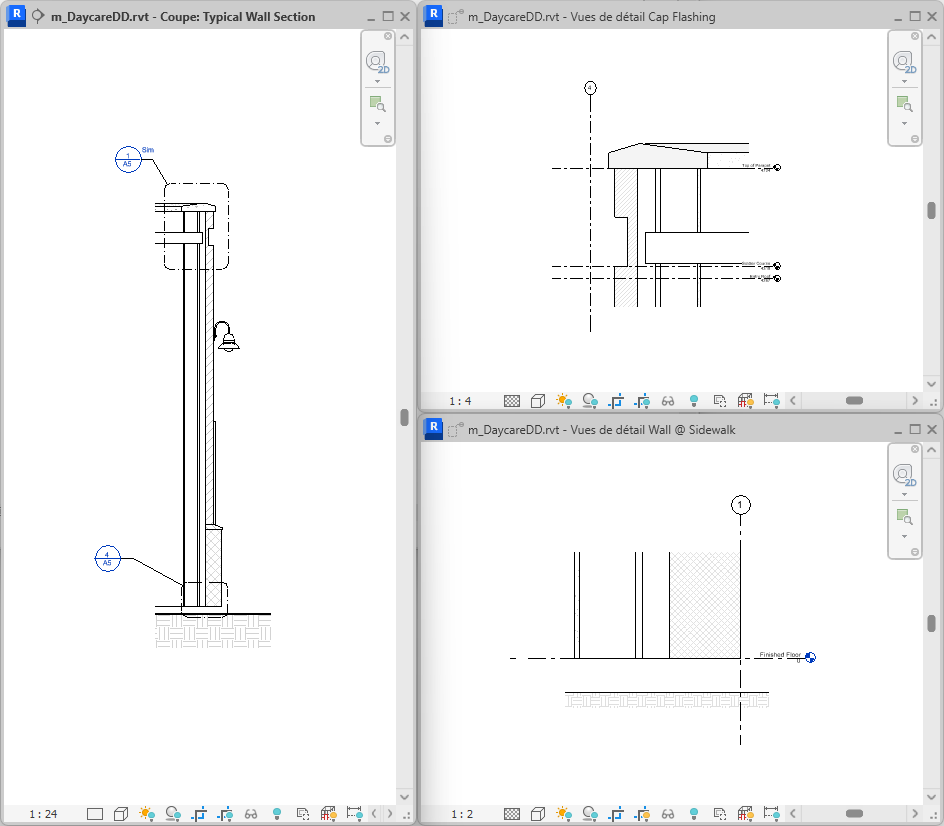Screen dimensions: 944x826
Task: Click the Finished Floor level label
Action: point(780,654)
